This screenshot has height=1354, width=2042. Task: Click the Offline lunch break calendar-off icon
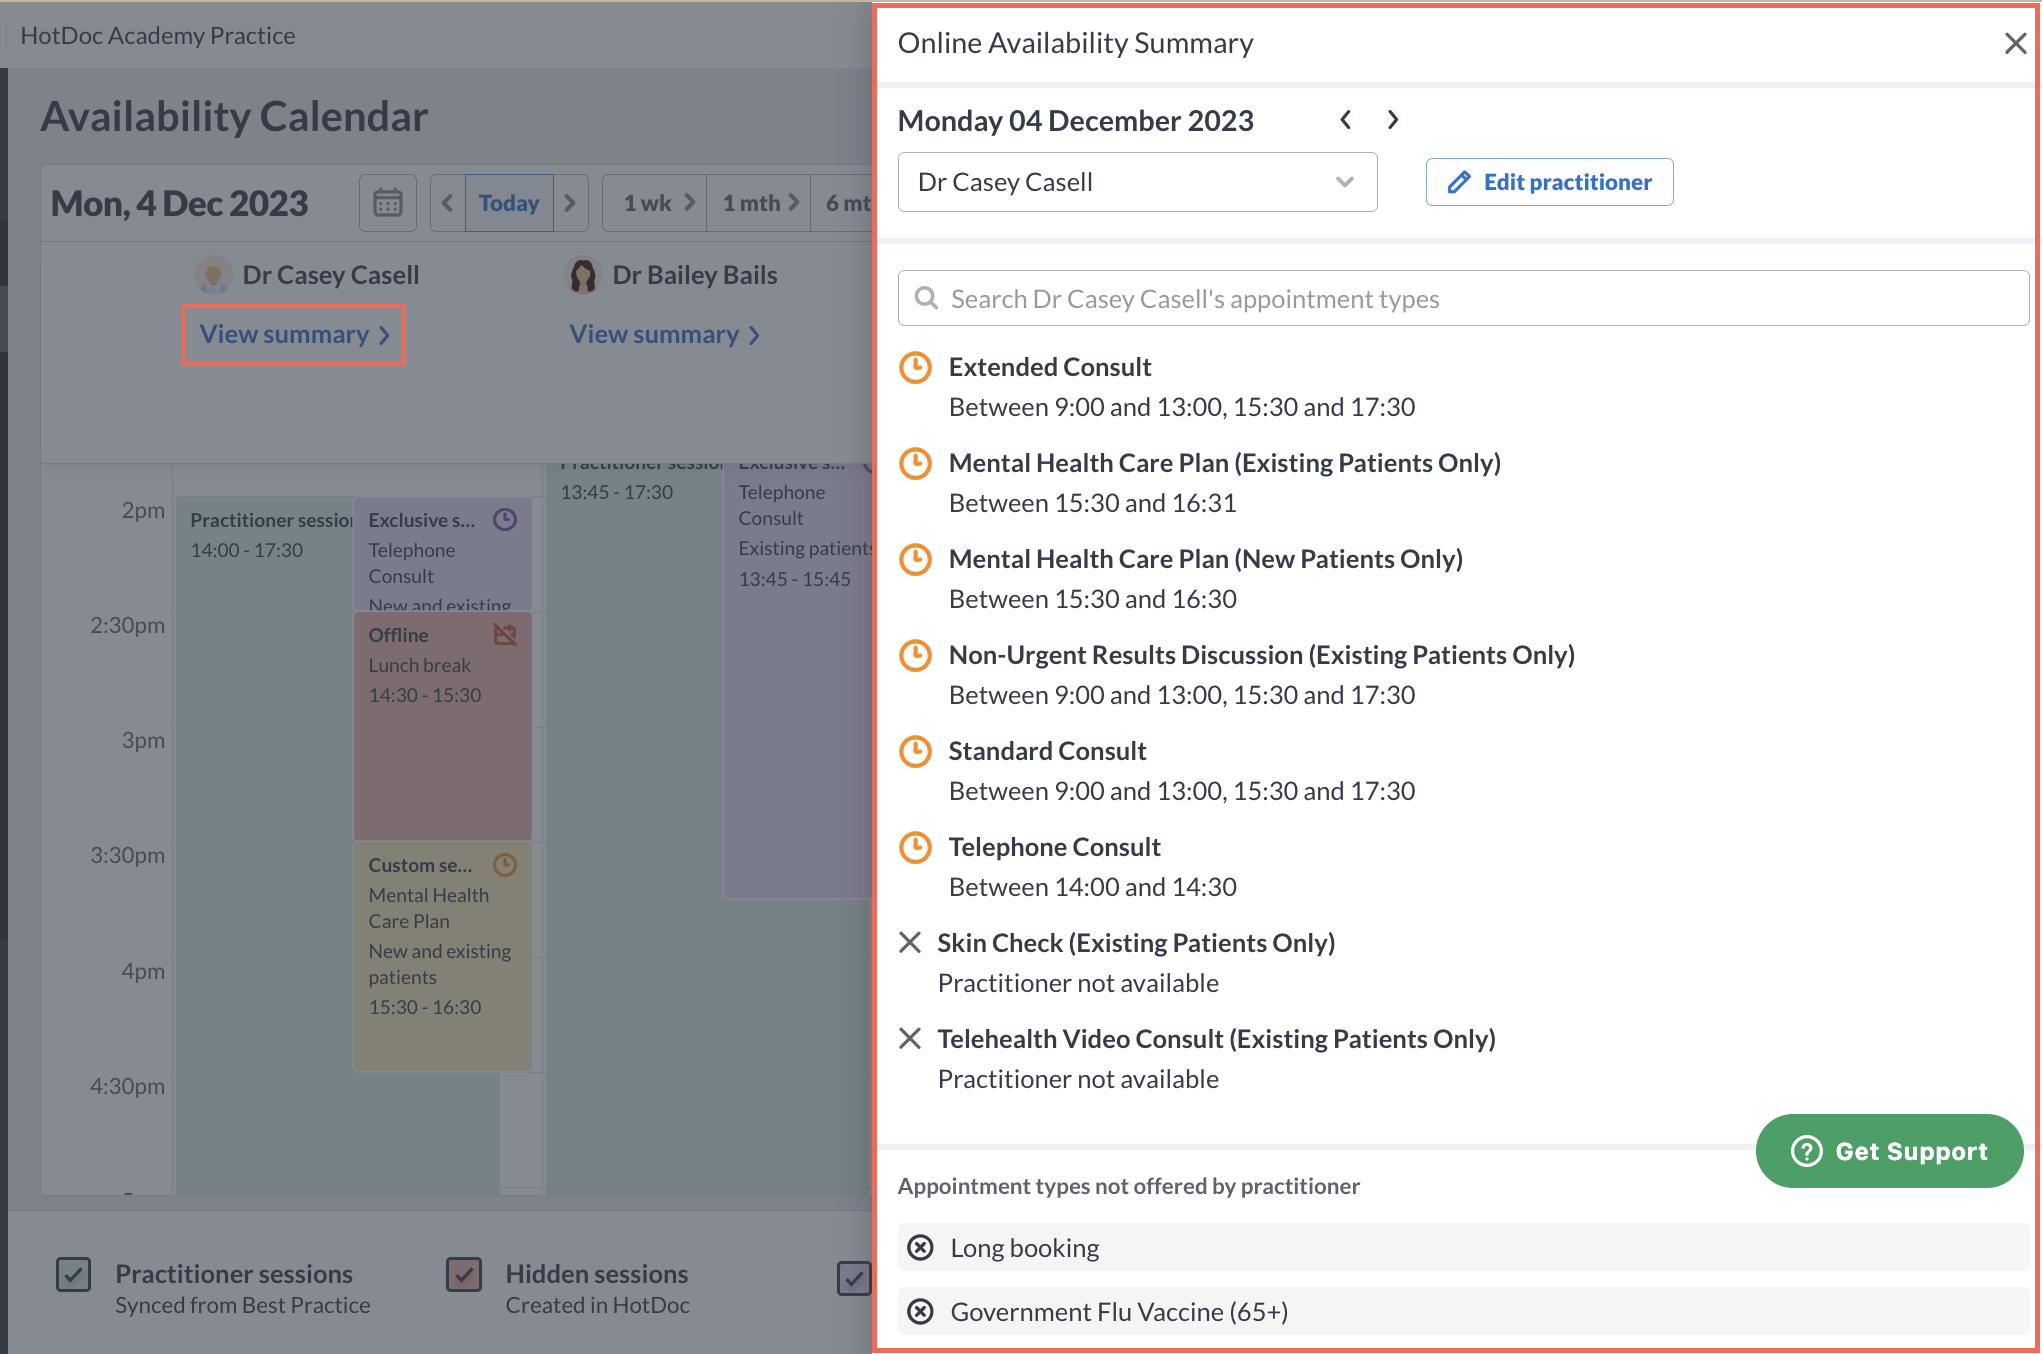point(505,635)
